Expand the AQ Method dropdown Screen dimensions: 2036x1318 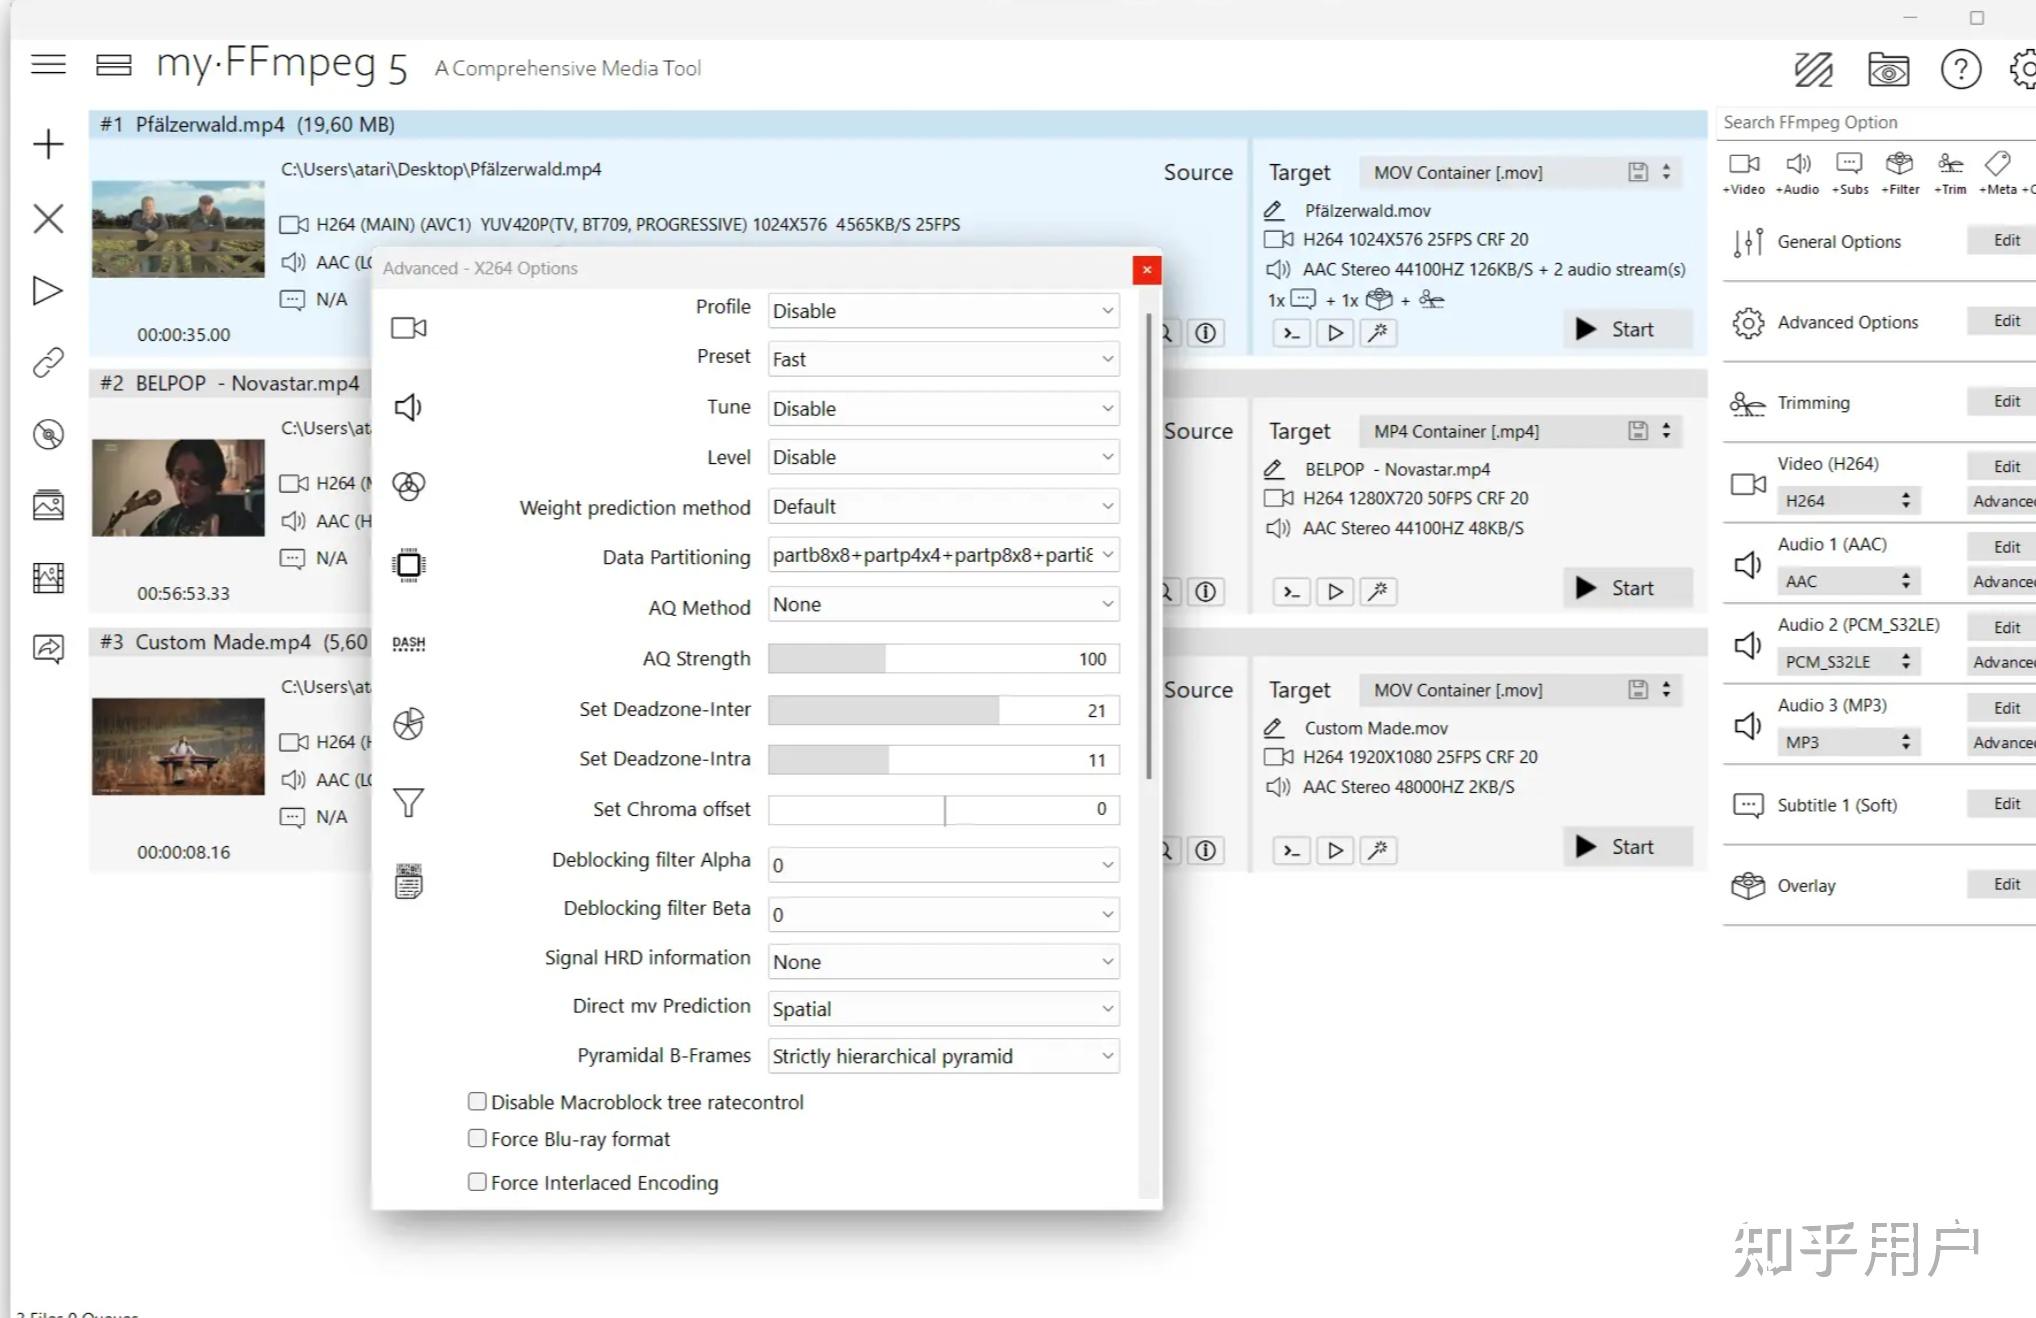(943, 604)
